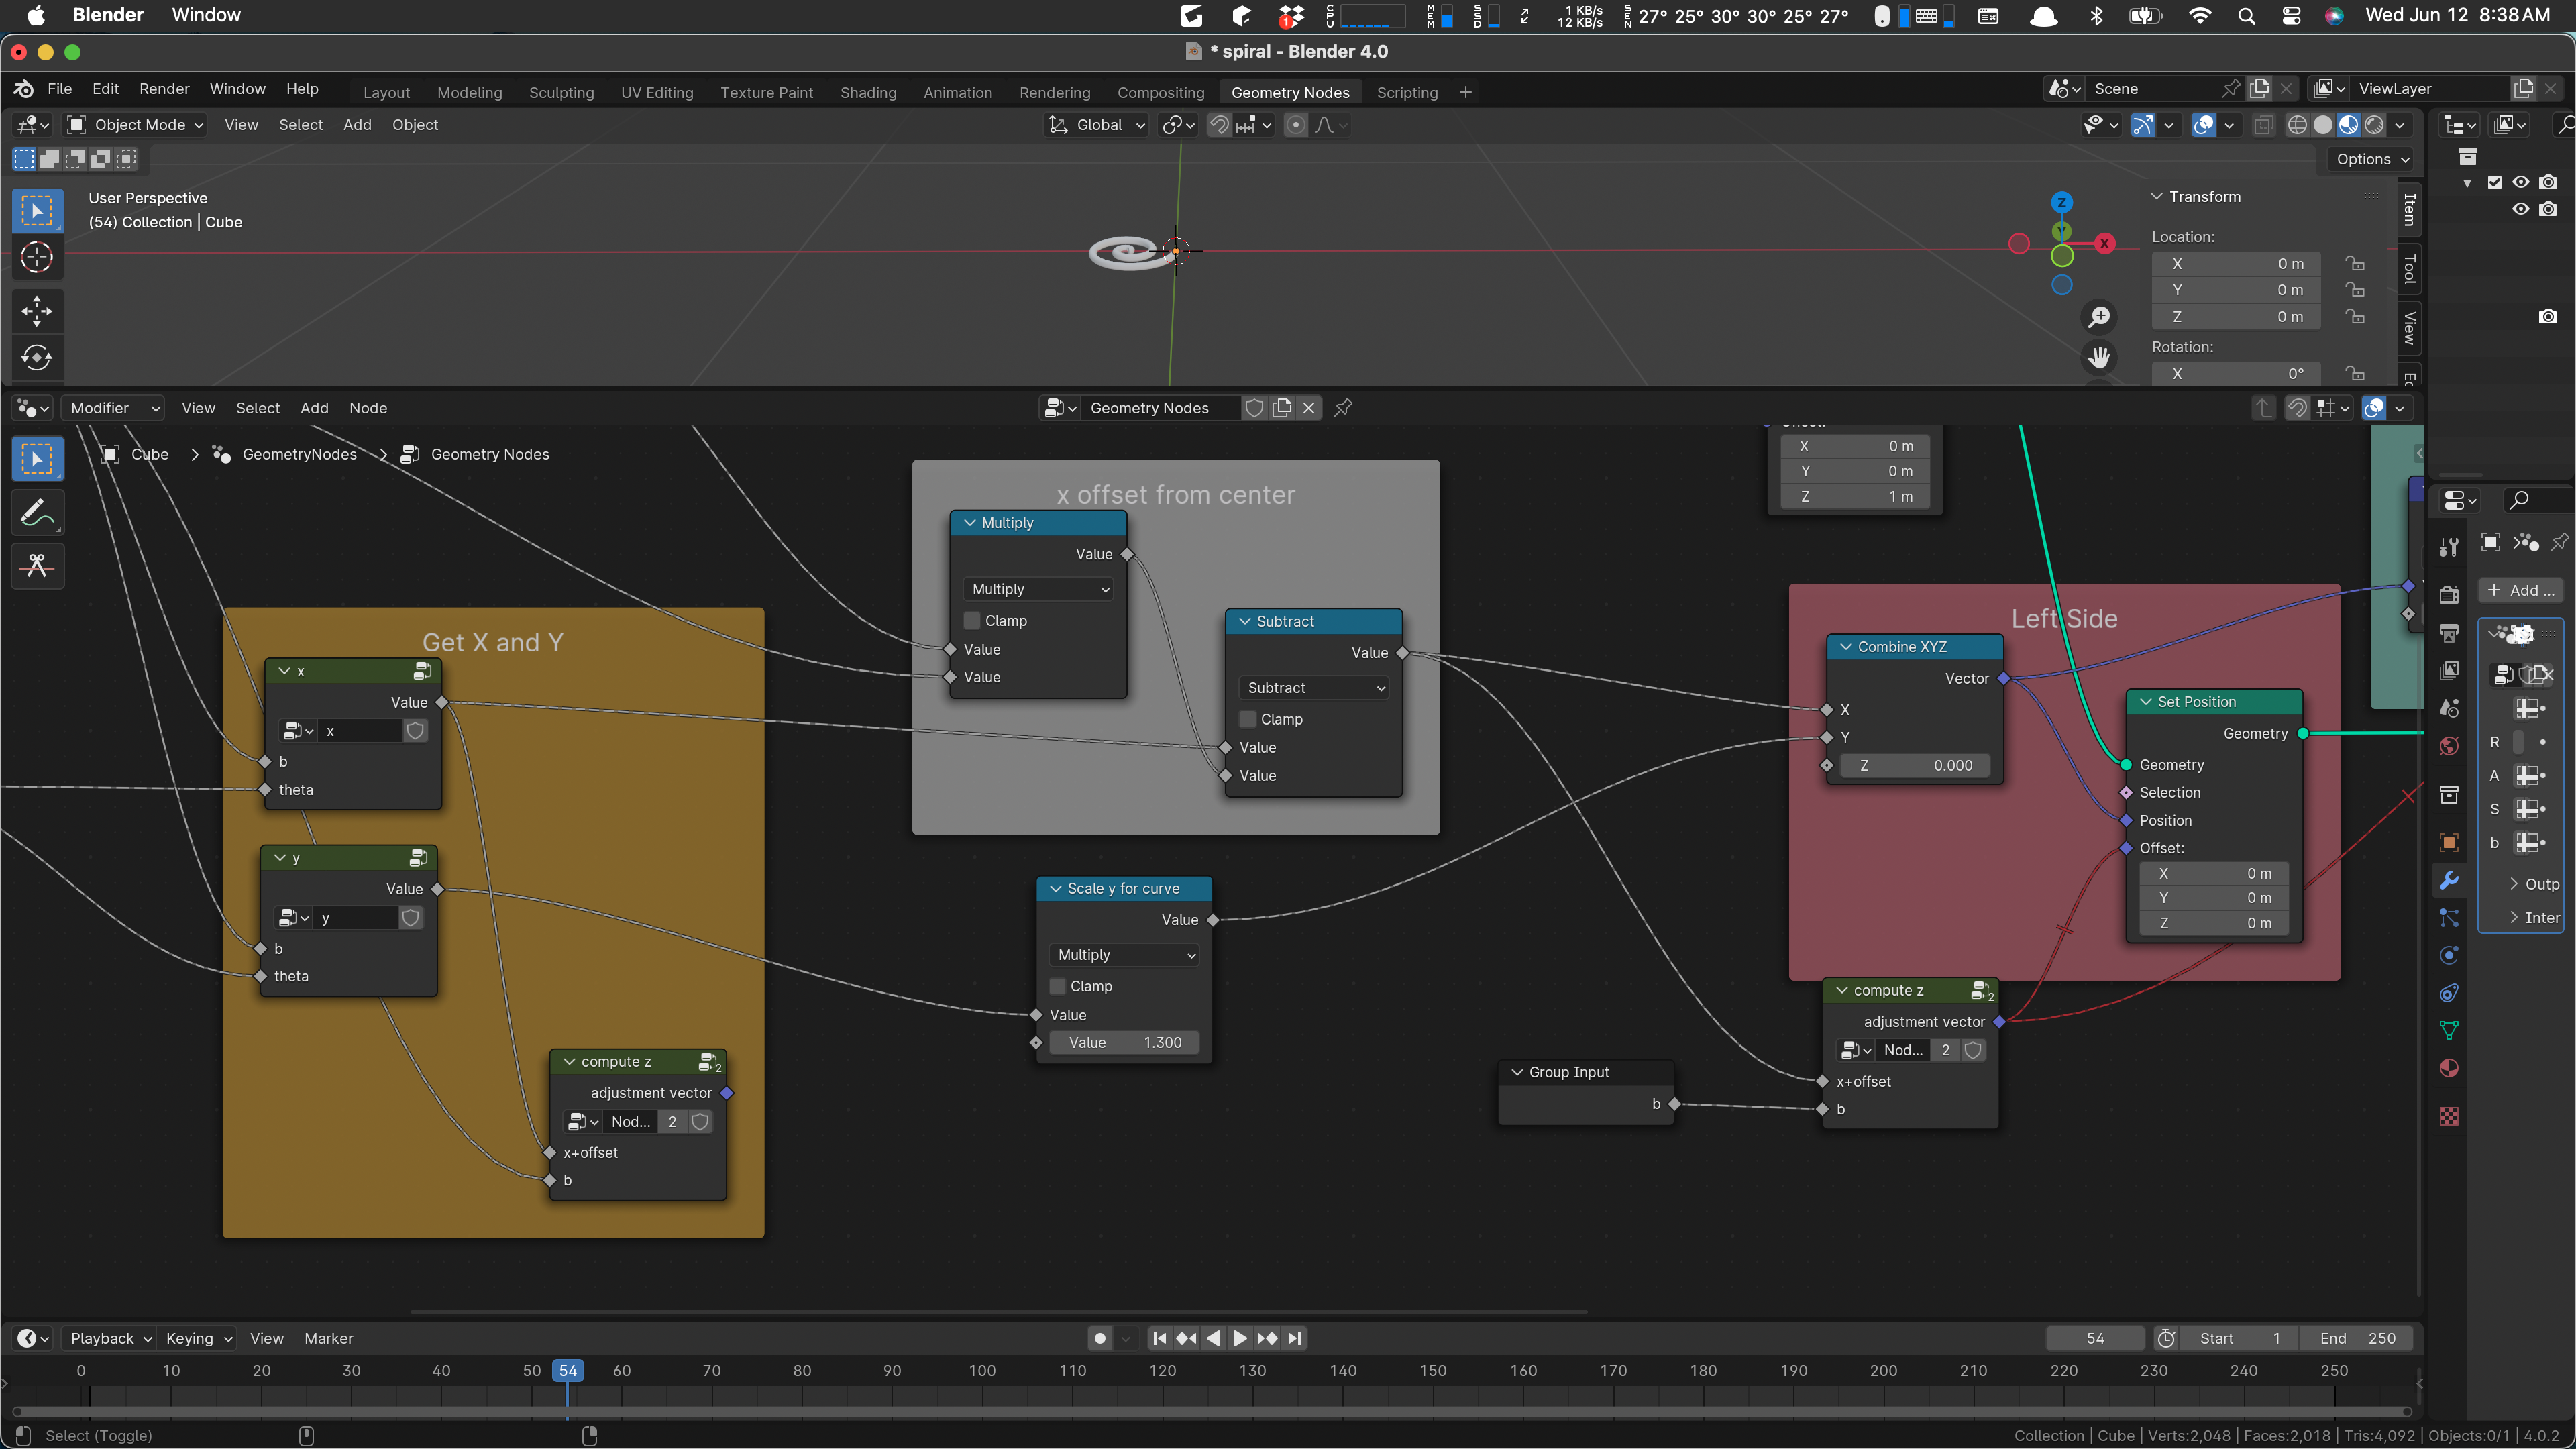Open the World properties tab

pos(2449,746)
